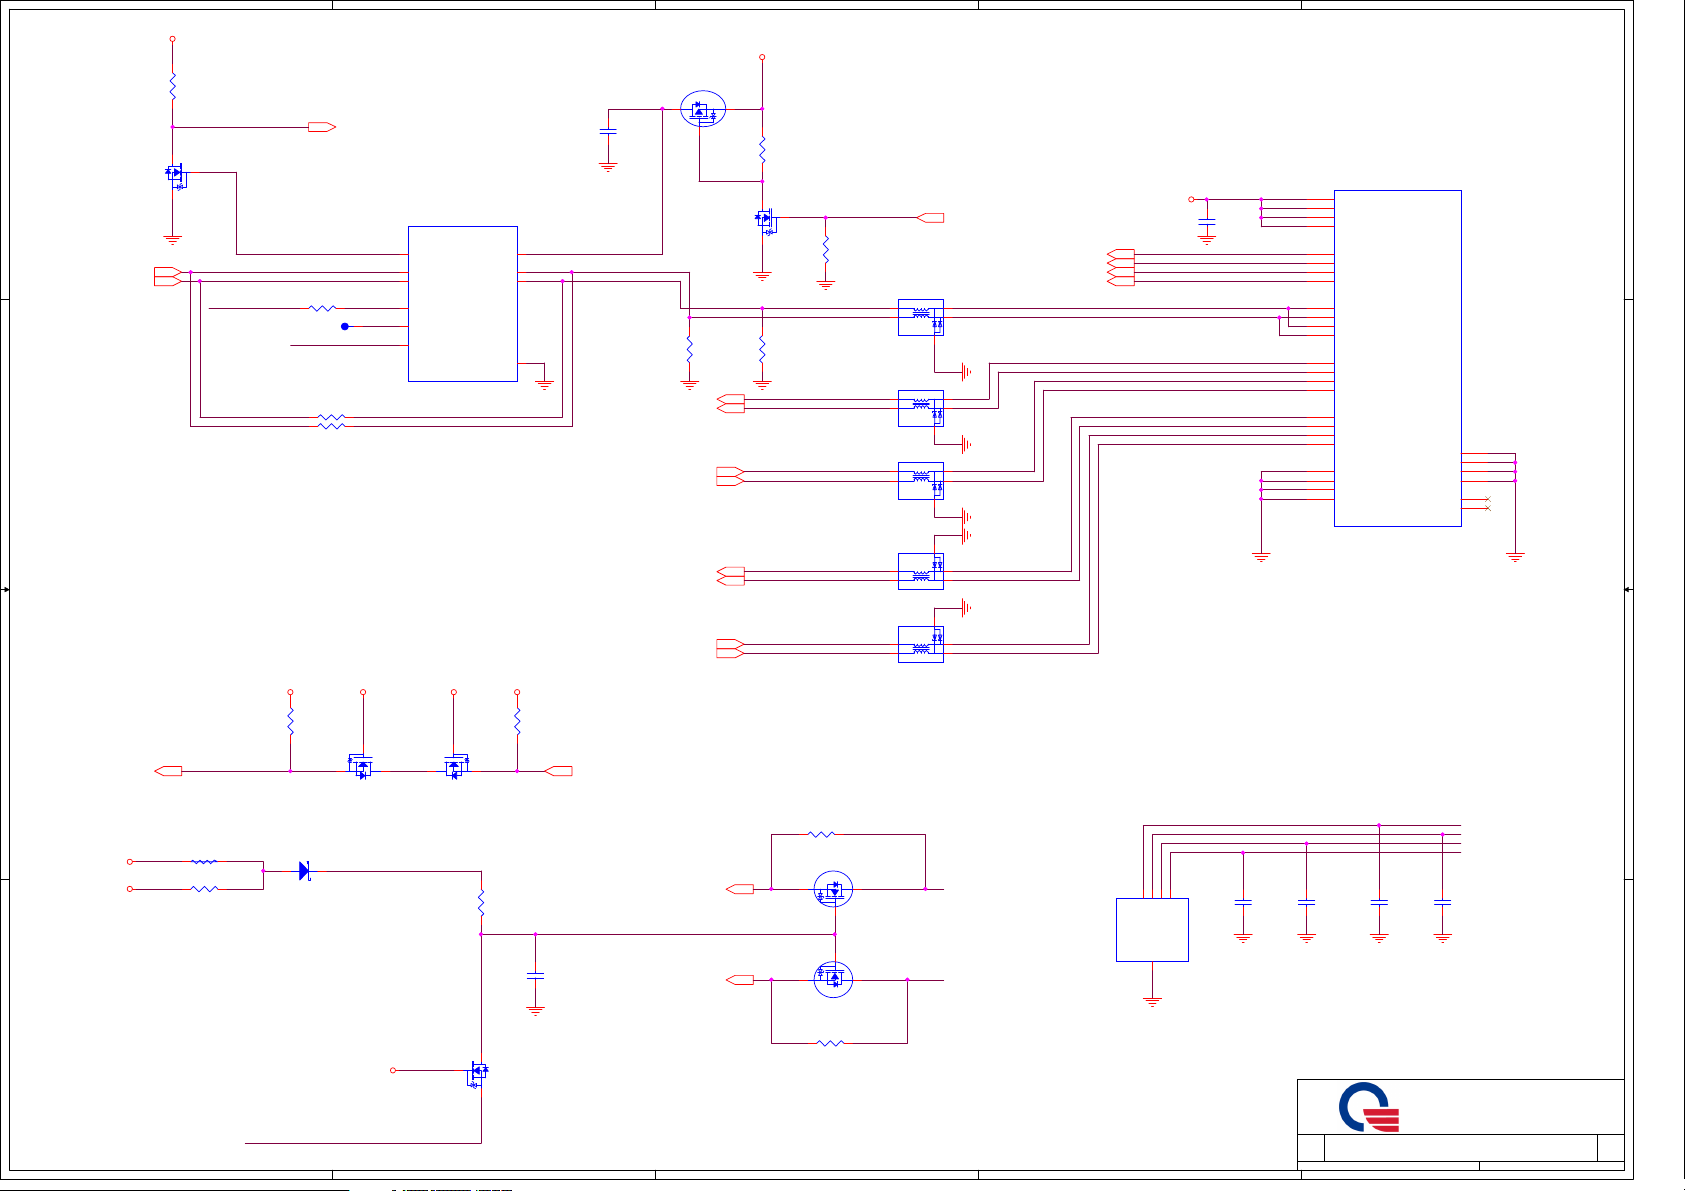Click the ground symbol under the small square component
The width and height of the screenshot is (1685, 1191).
tap(1152, 1000)
